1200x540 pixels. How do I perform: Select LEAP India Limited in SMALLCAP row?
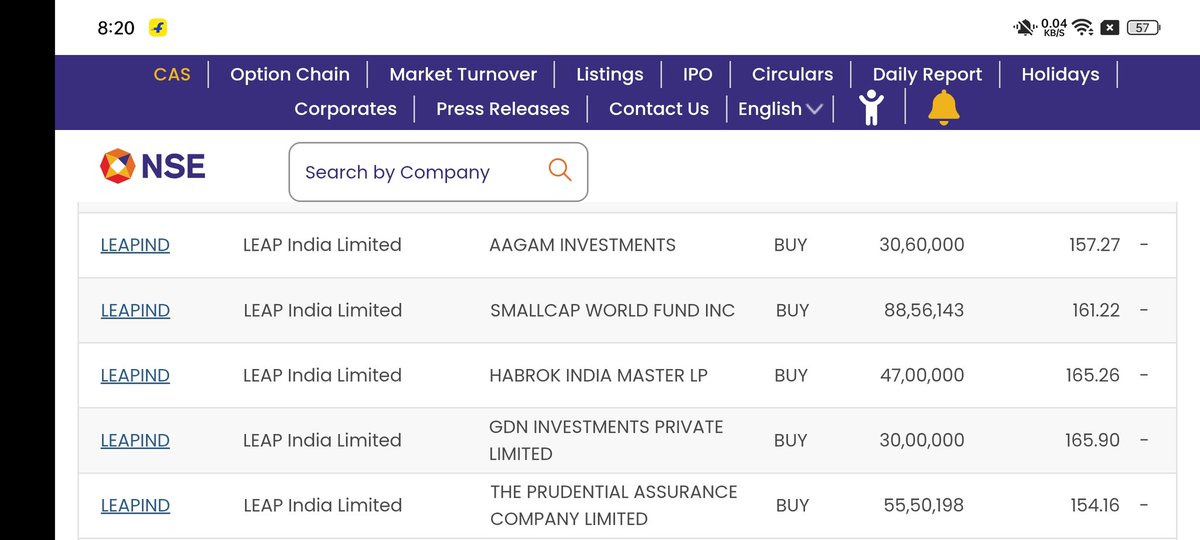point(322,310)
